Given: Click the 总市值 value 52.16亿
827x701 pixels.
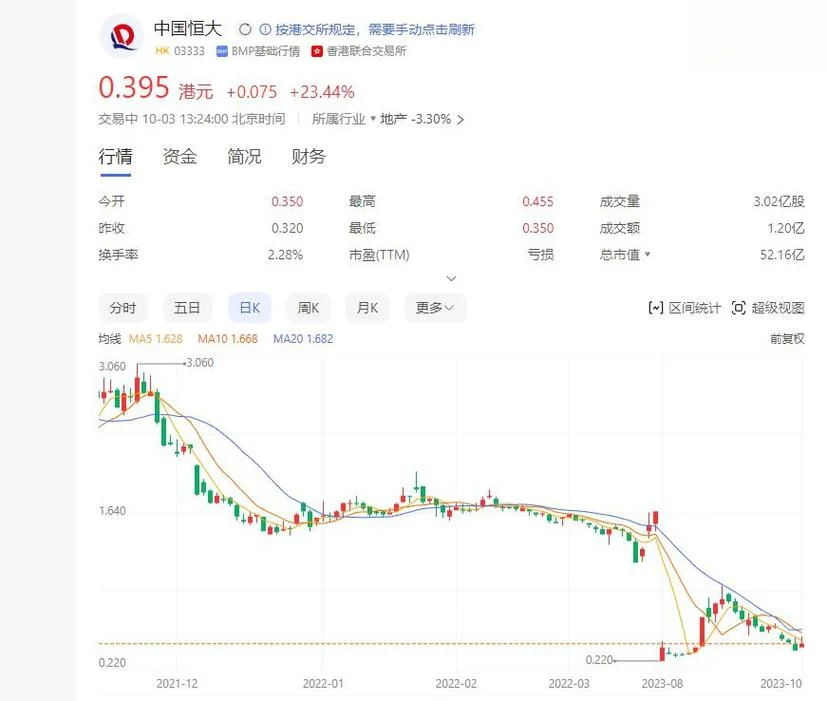Looking at the screenshot, I should pyautogui.click(x=782, y=255).
